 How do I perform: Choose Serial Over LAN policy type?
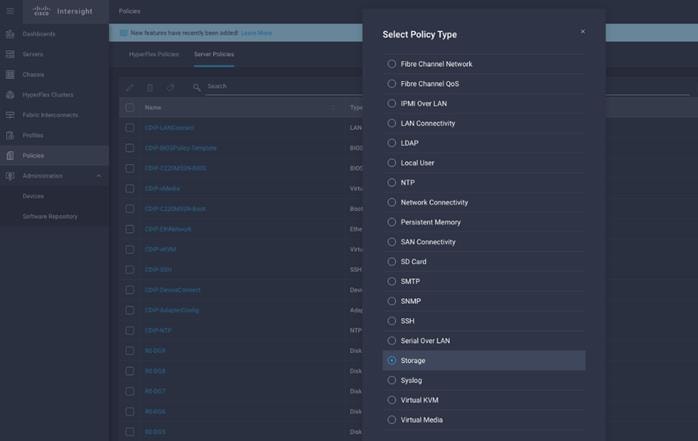[391, 341]
